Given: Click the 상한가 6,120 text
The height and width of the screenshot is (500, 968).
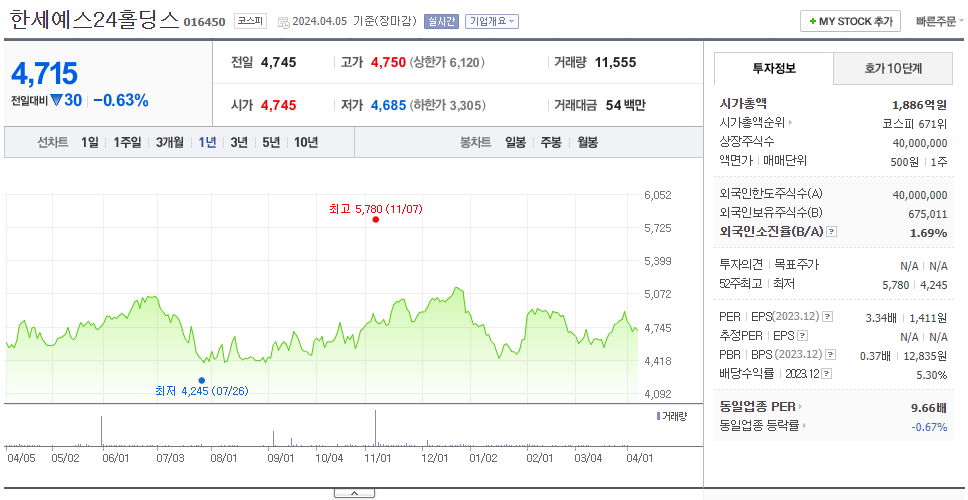Looking at the screenshot, I should click(x=447, y=62).
